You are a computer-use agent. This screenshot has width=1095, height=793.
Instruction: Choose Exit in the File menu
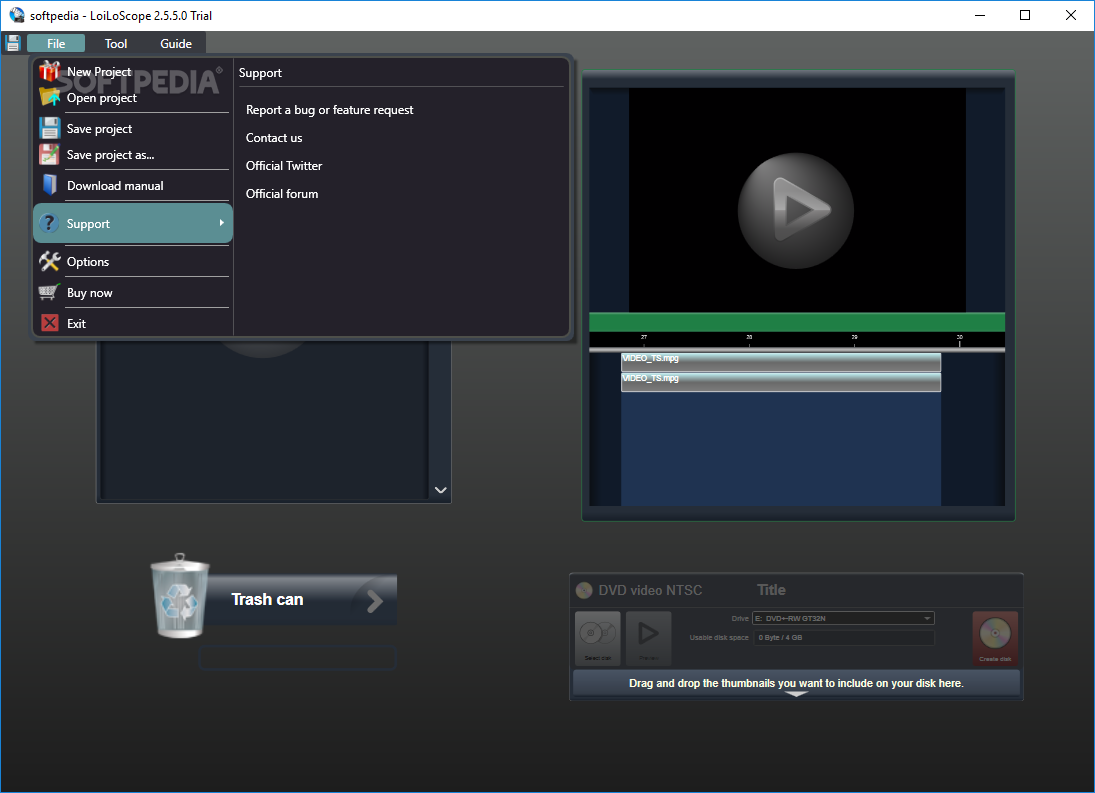point(76,324)
